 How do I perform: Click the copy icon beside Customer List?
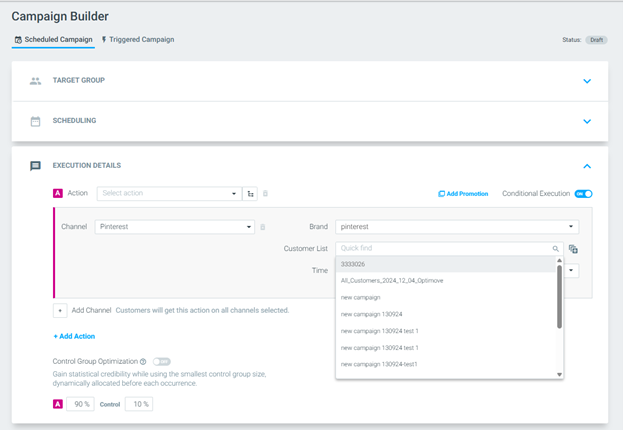573,249
